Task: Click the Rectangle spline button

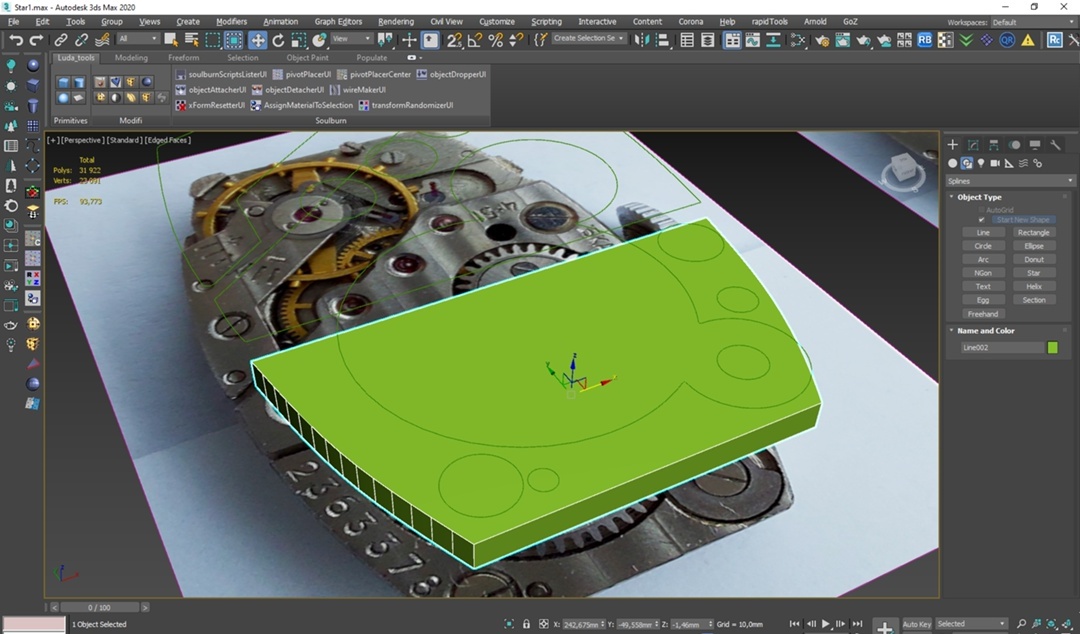Action: tap(1034, 233)
